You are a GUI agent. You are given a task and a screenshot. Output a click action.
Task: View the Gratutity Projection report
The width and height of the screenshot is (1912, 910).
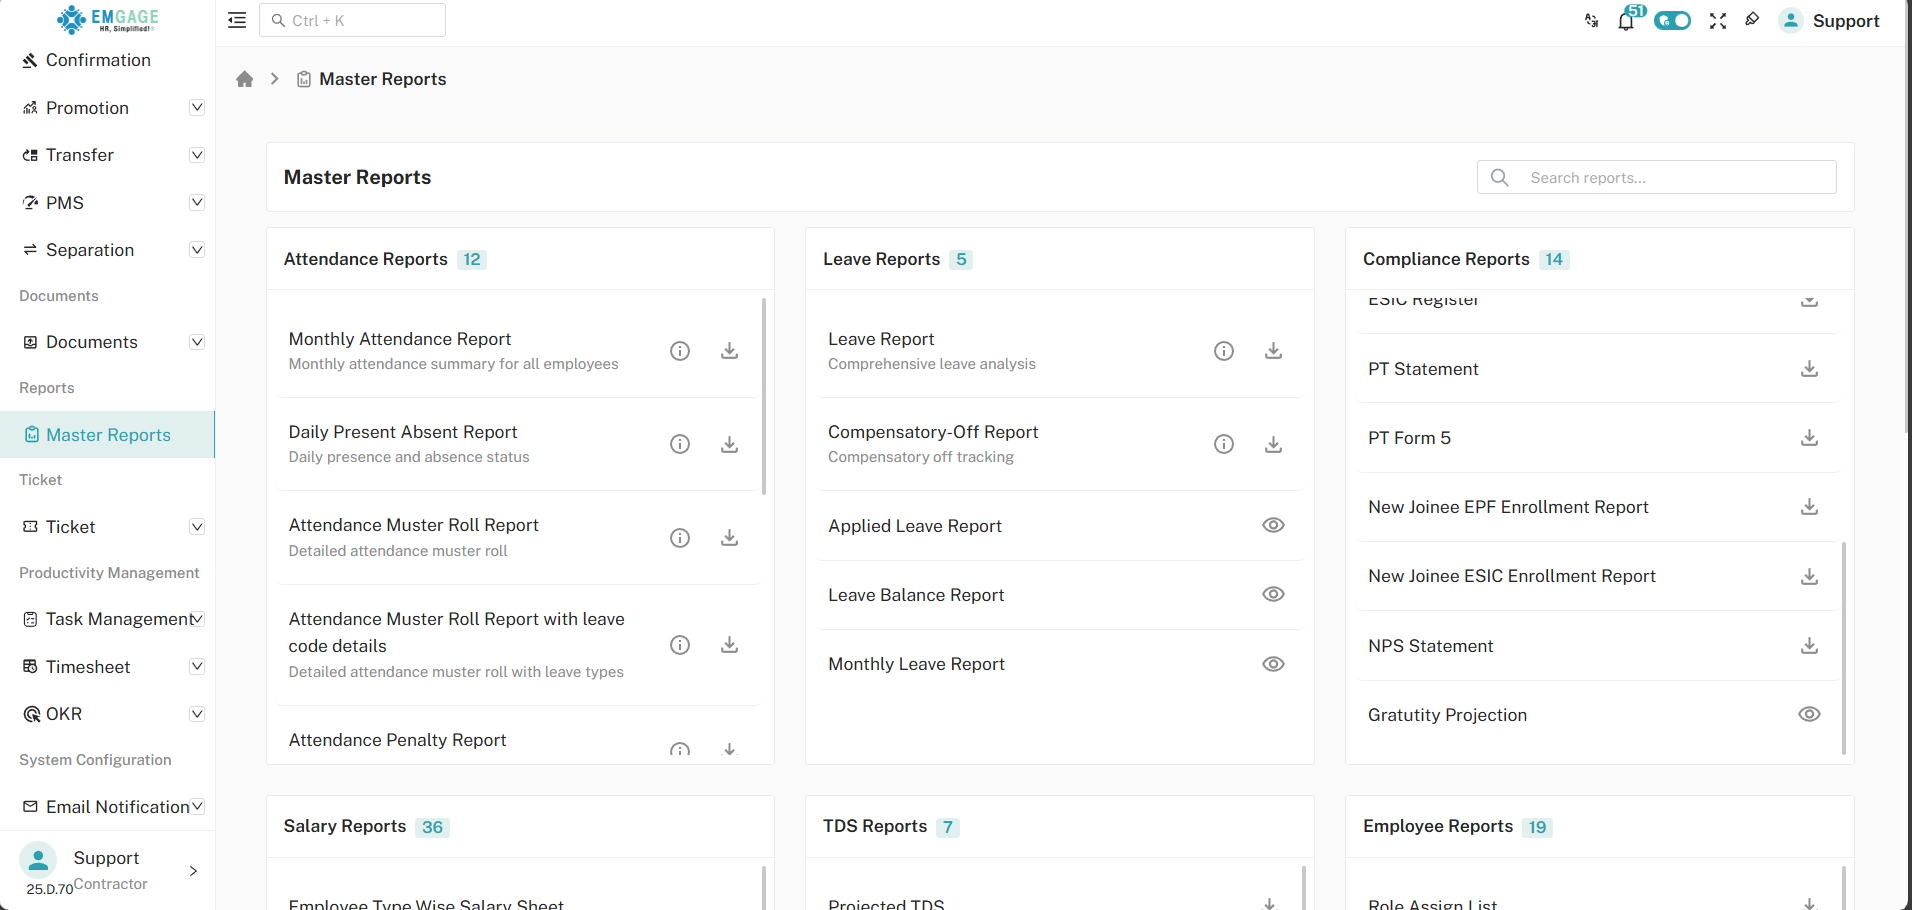[x=1809, y=714]
